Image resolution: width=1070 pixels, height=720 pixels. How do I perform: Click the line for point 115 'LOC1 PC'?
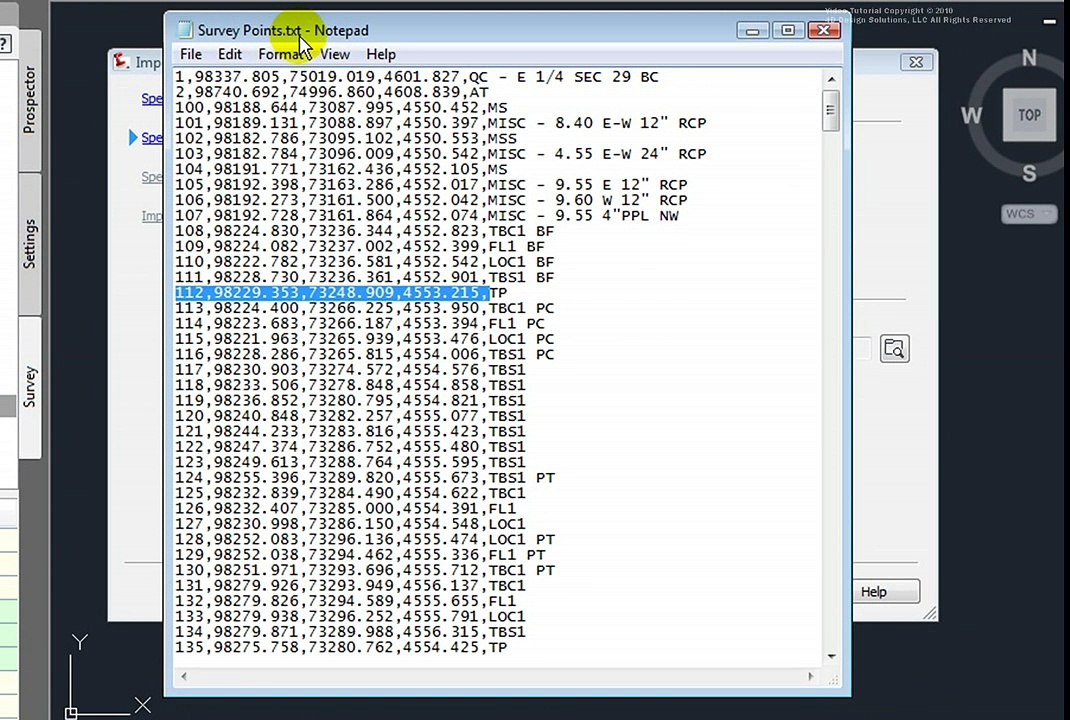point(364,339)
